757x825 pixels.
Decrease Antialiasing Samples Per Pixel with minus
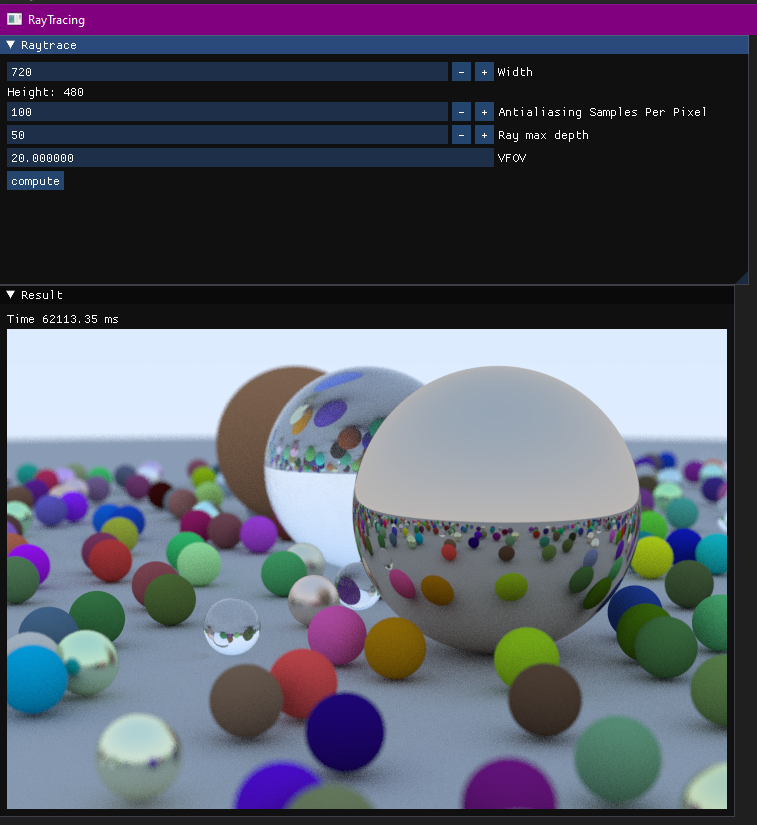[x=461, y=112]
